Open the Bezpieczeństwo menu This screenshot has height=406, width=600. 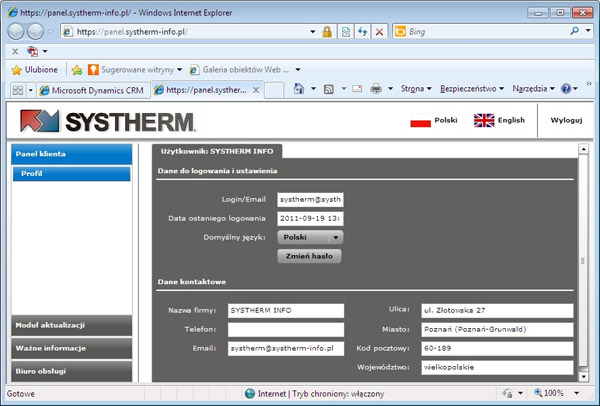tap(471, 89)
